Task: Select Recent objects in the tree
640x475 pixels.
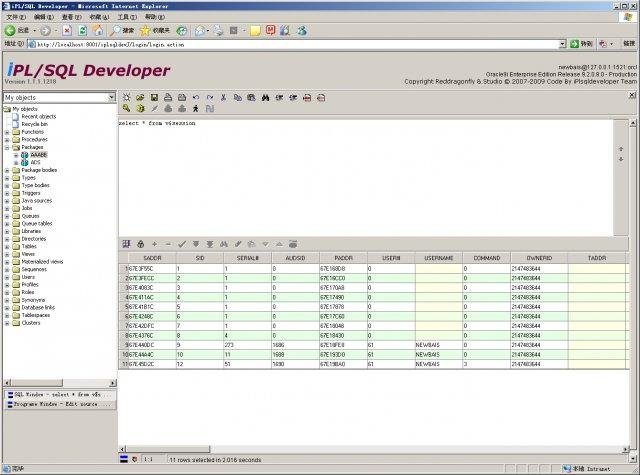Action: click(39, 117)
